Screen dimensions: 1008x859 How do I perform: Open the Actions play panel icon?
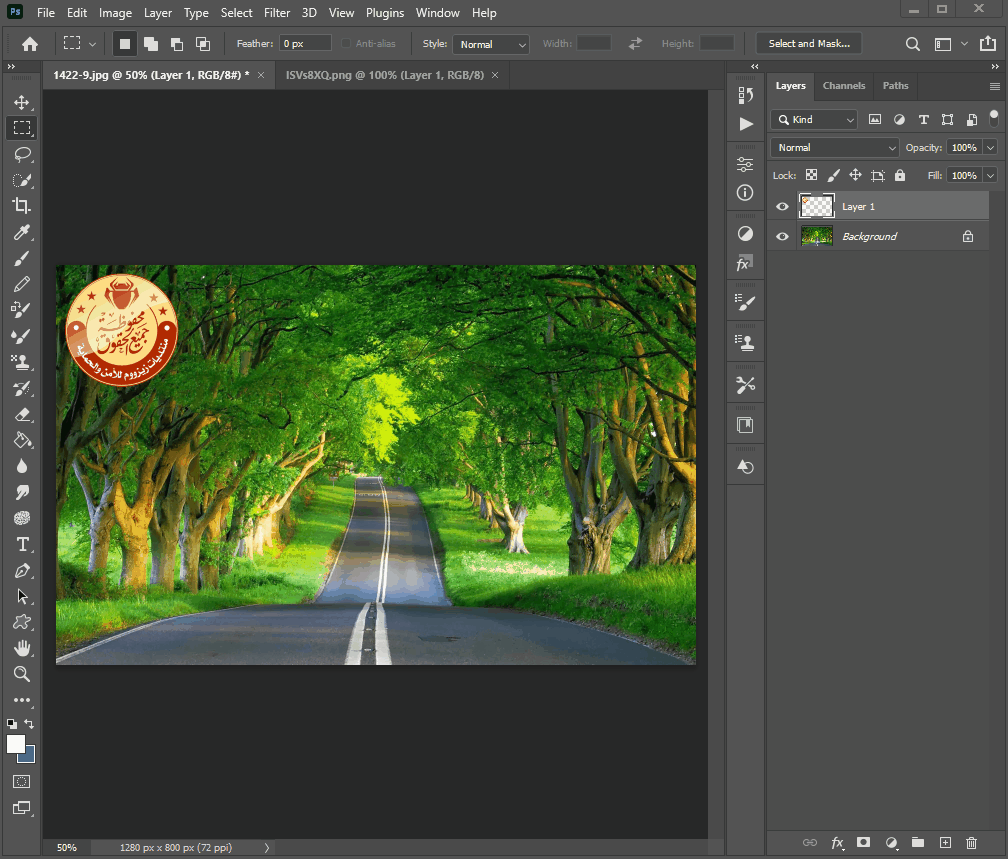coord(746,123)
